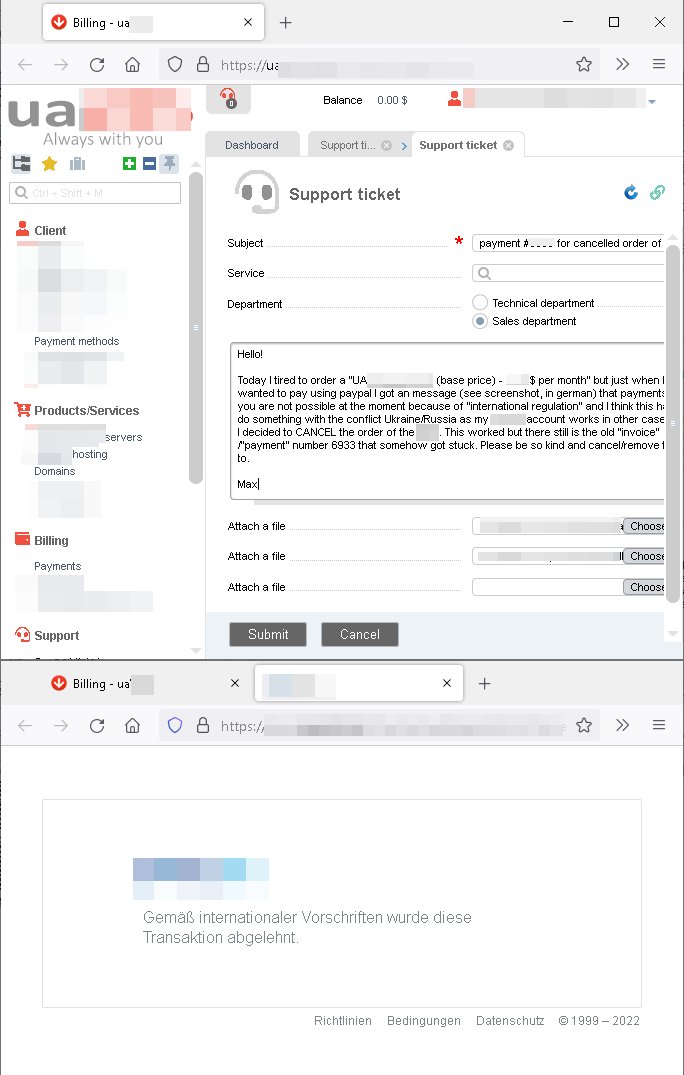This screenshot has height=1075, width=684.
Task: Close the active Support ticket tab
Action: pos(508,145)
